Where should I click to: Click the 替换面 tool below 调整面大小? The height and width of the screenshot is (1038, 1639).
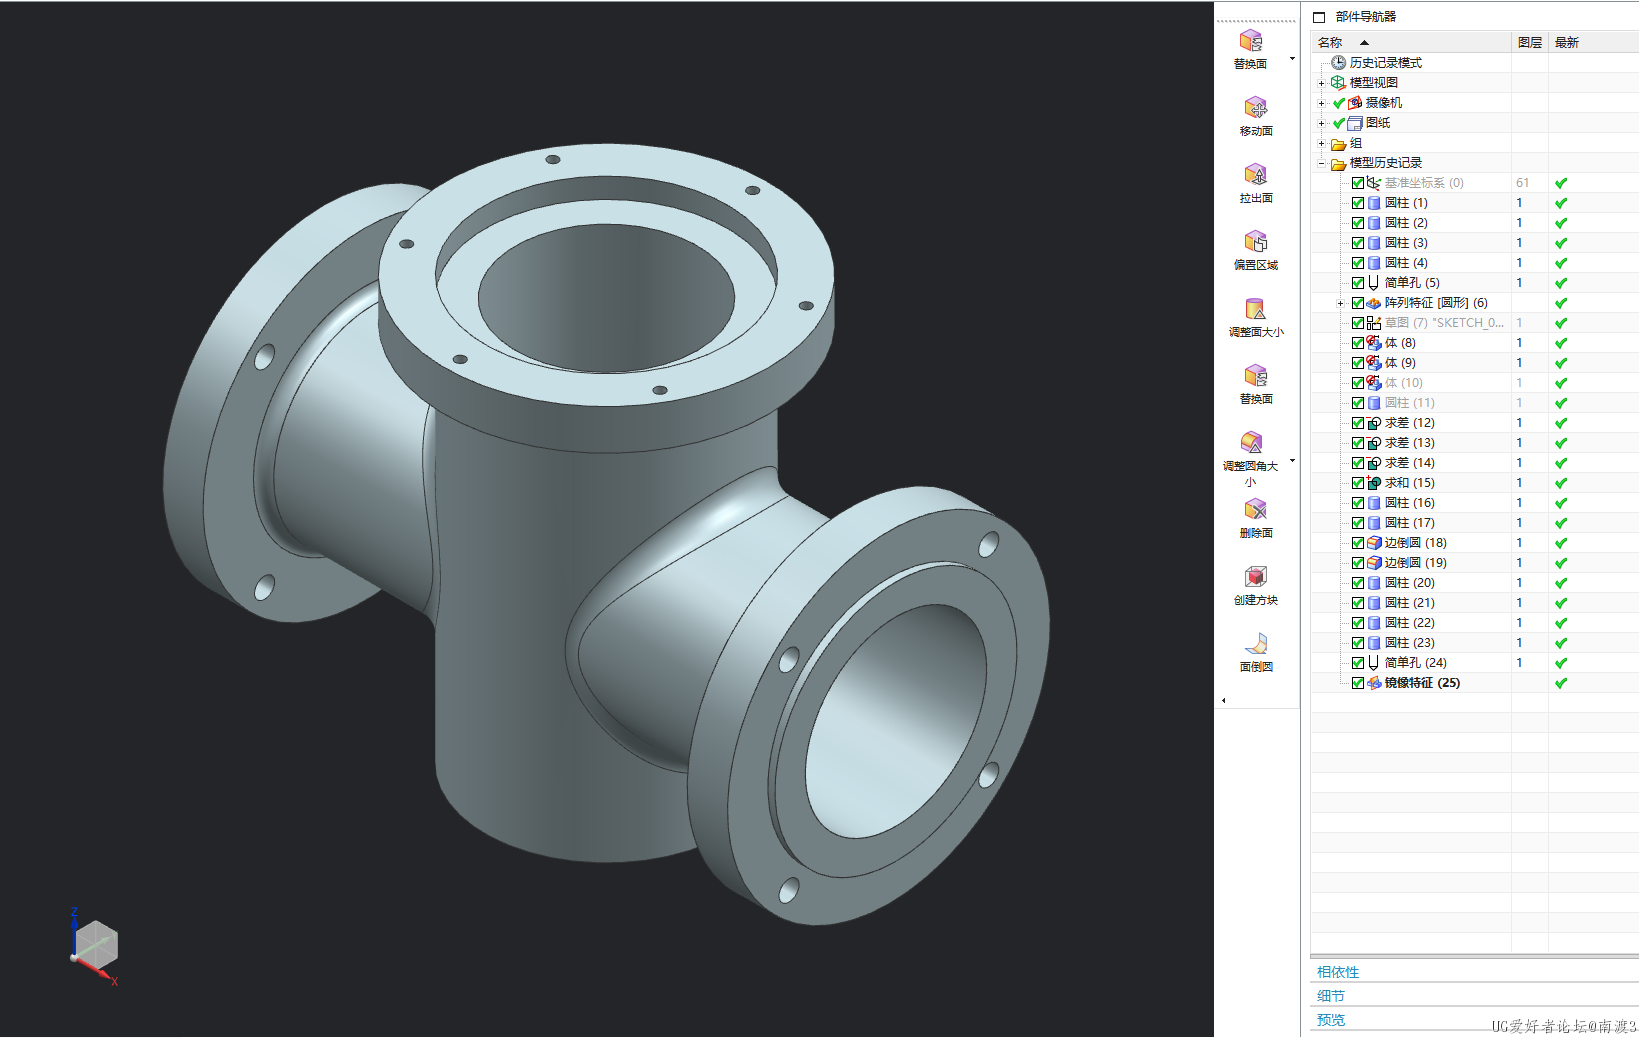[1256, 384]
